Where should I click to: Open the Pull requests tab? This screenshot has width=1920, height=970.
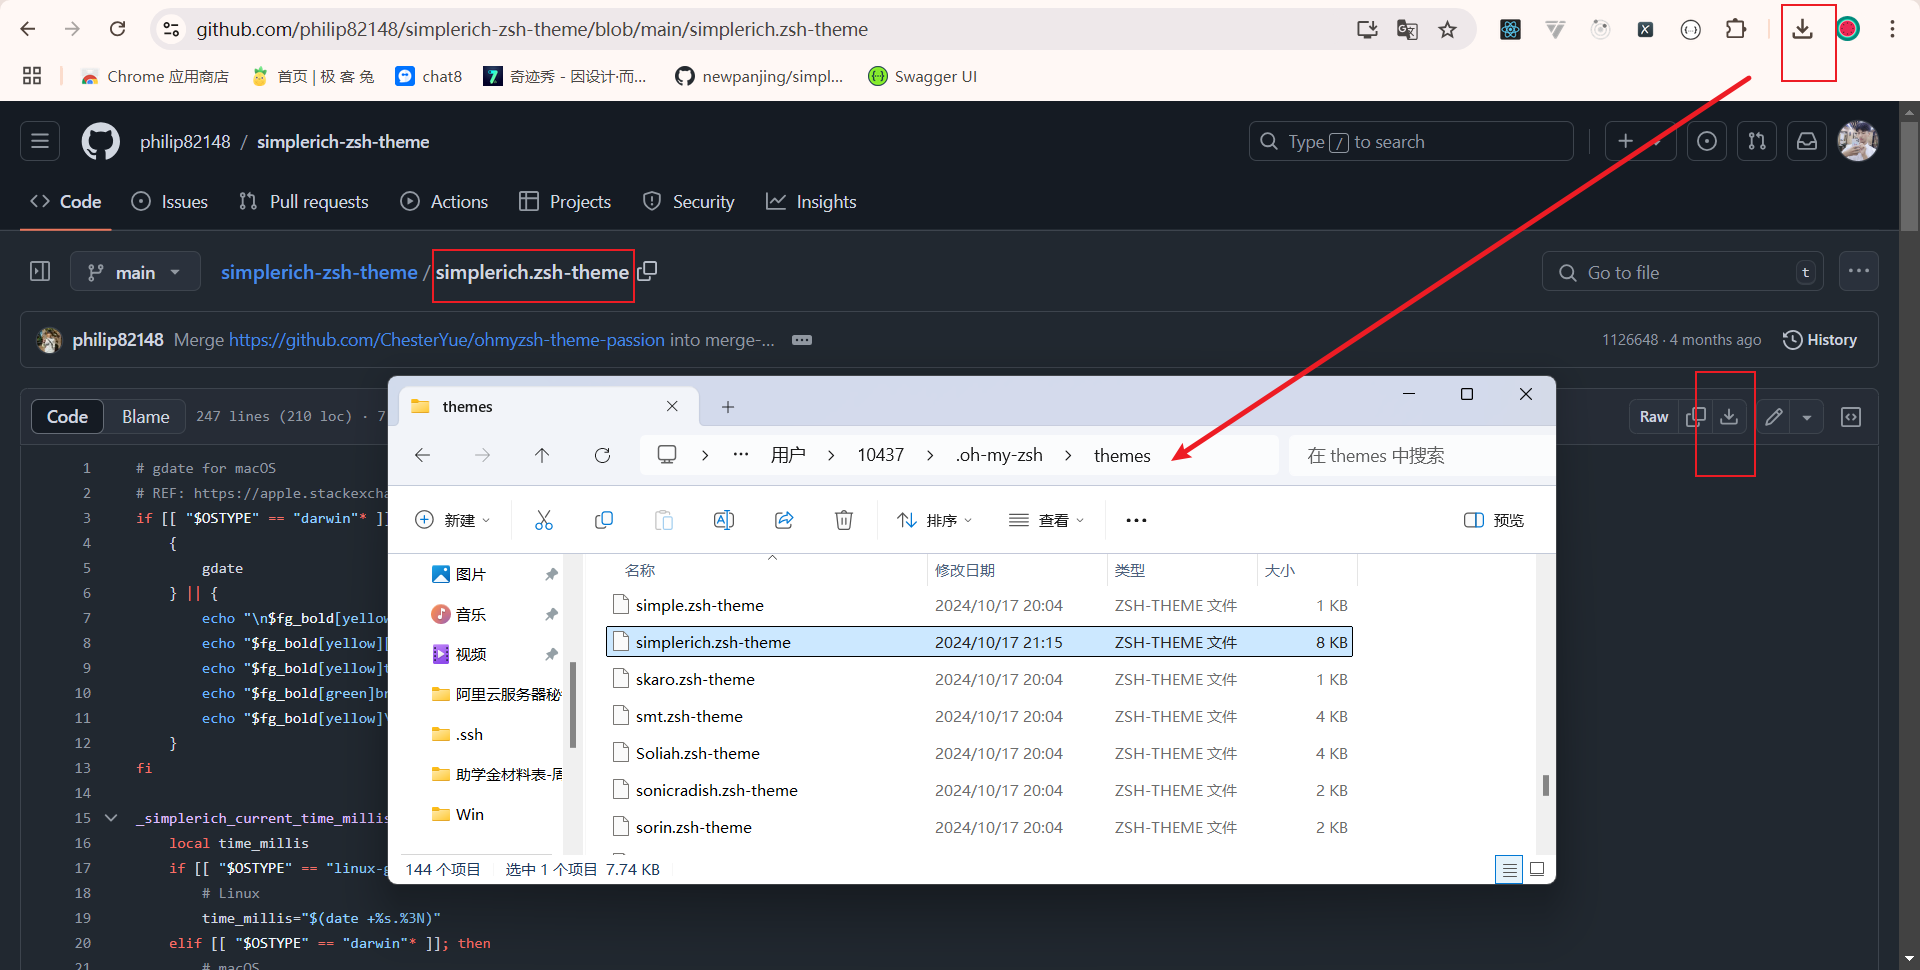tap(304, 202)
